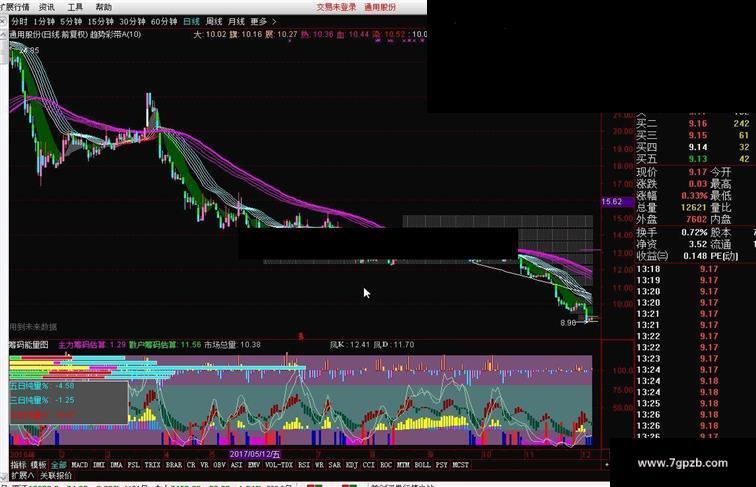The width and height of the screenshot is (756, 487).
Task: Click the 换手 0.72% value
Action: [x=694, y=232]
